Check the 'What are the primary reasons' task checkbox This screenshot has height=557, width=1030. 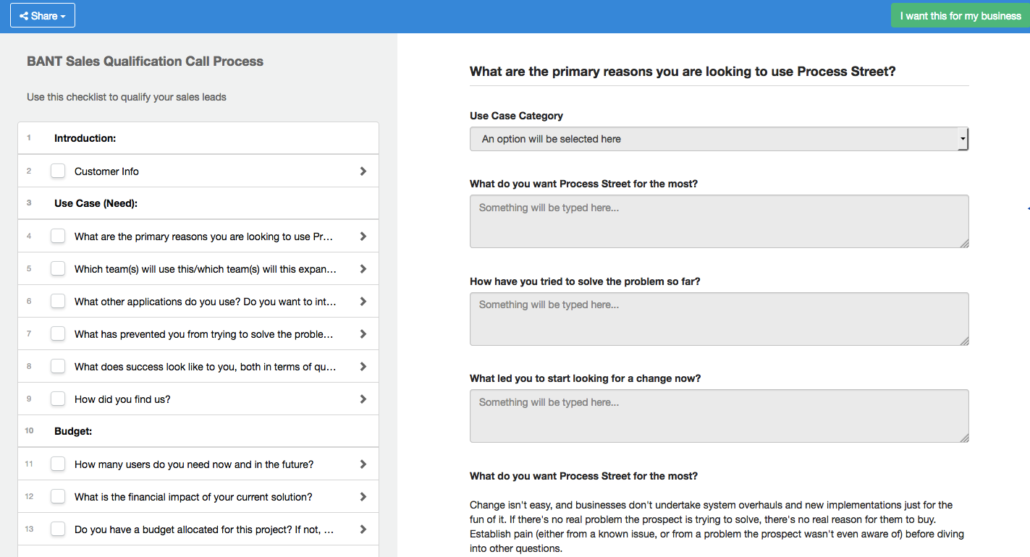pos(58,236)
